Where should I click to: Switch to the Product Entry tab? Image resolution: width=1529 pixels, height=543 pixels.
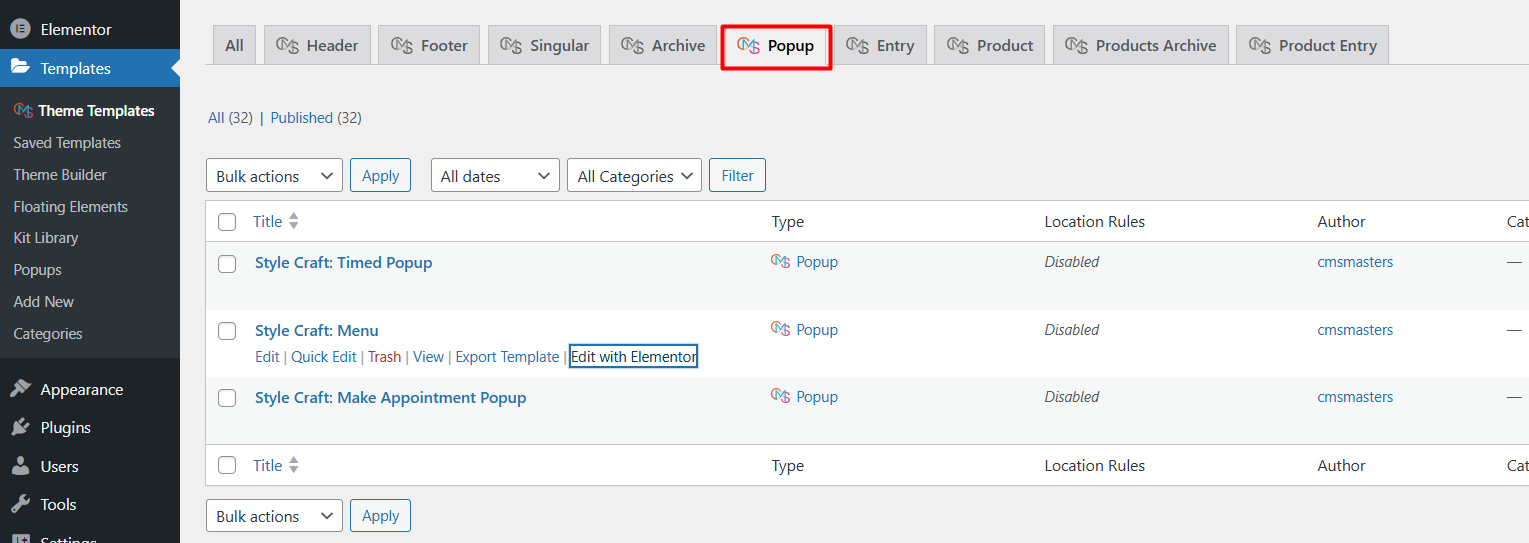coord(1312,46)
